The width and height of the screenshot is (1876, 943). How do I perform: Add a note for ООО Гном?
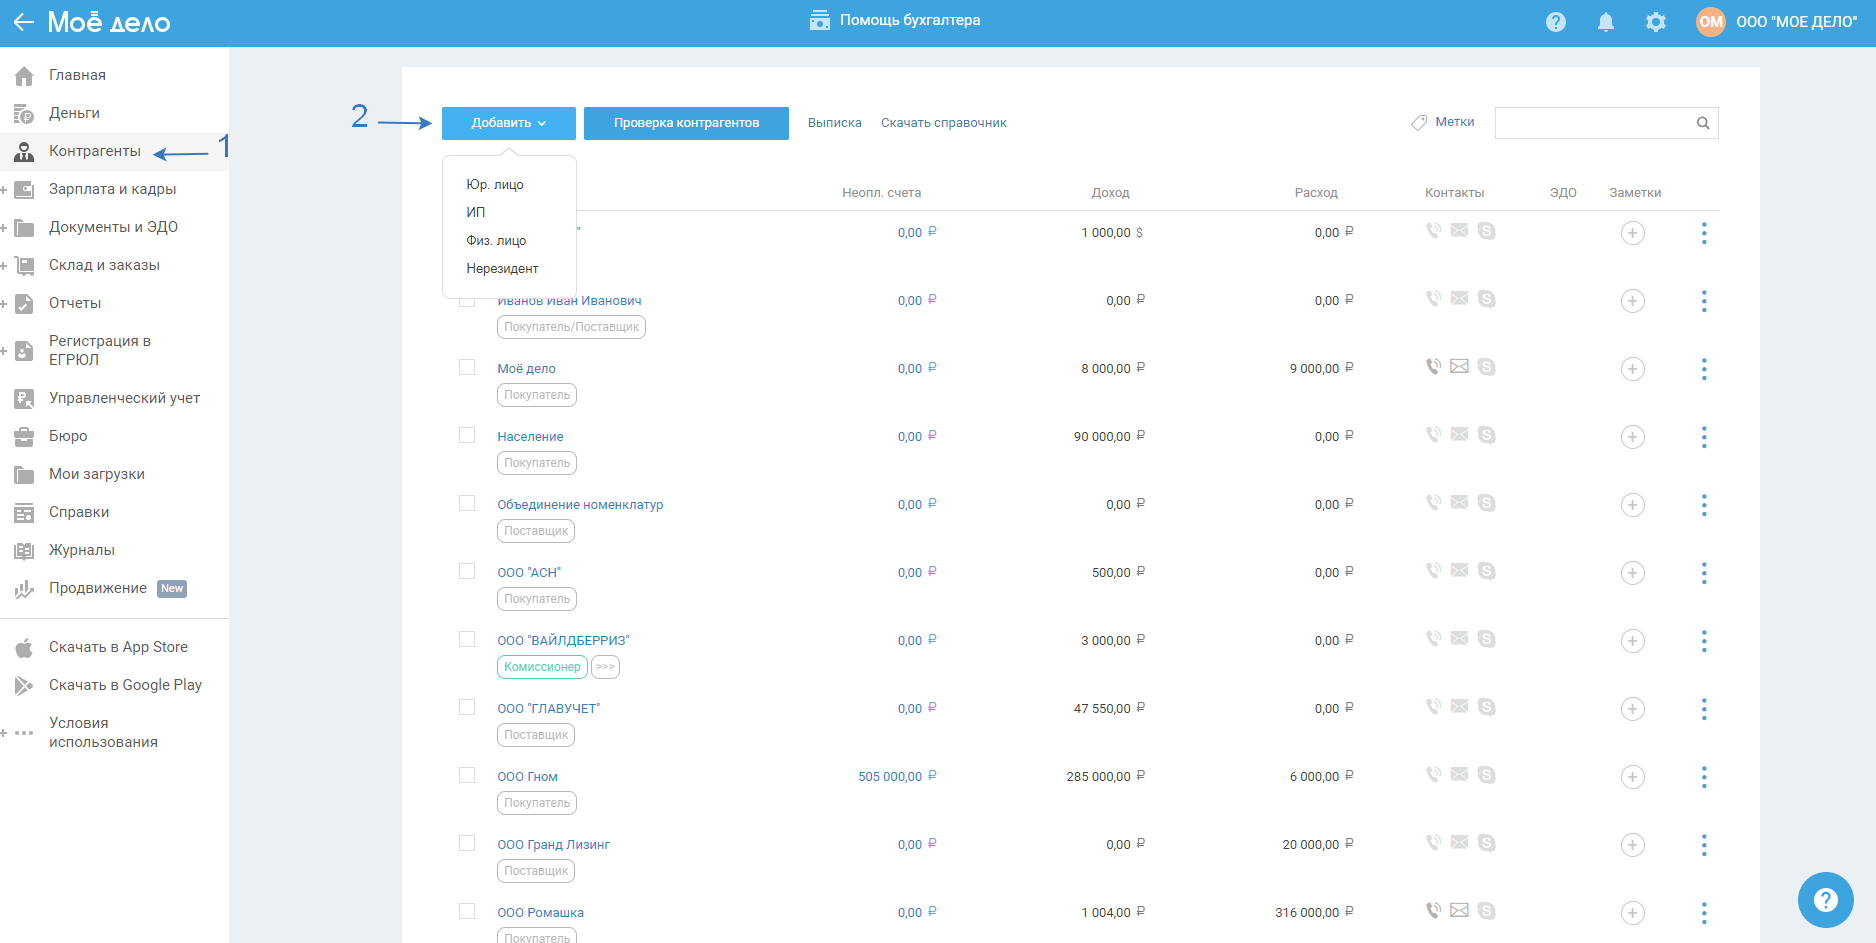click(1632, 777)
